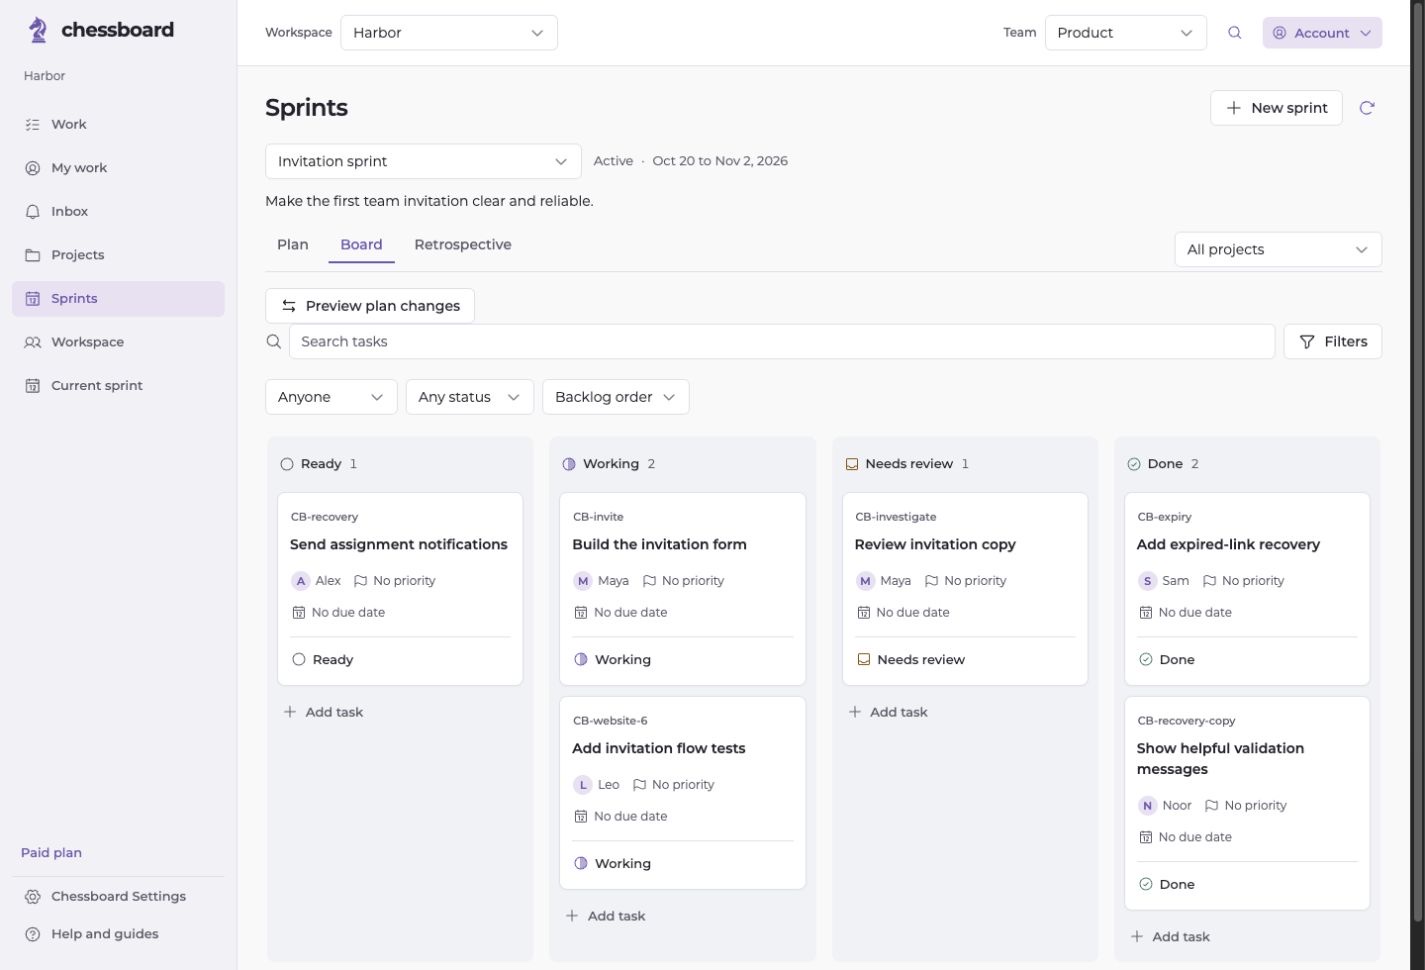Select the Board tab

(361, 245)
